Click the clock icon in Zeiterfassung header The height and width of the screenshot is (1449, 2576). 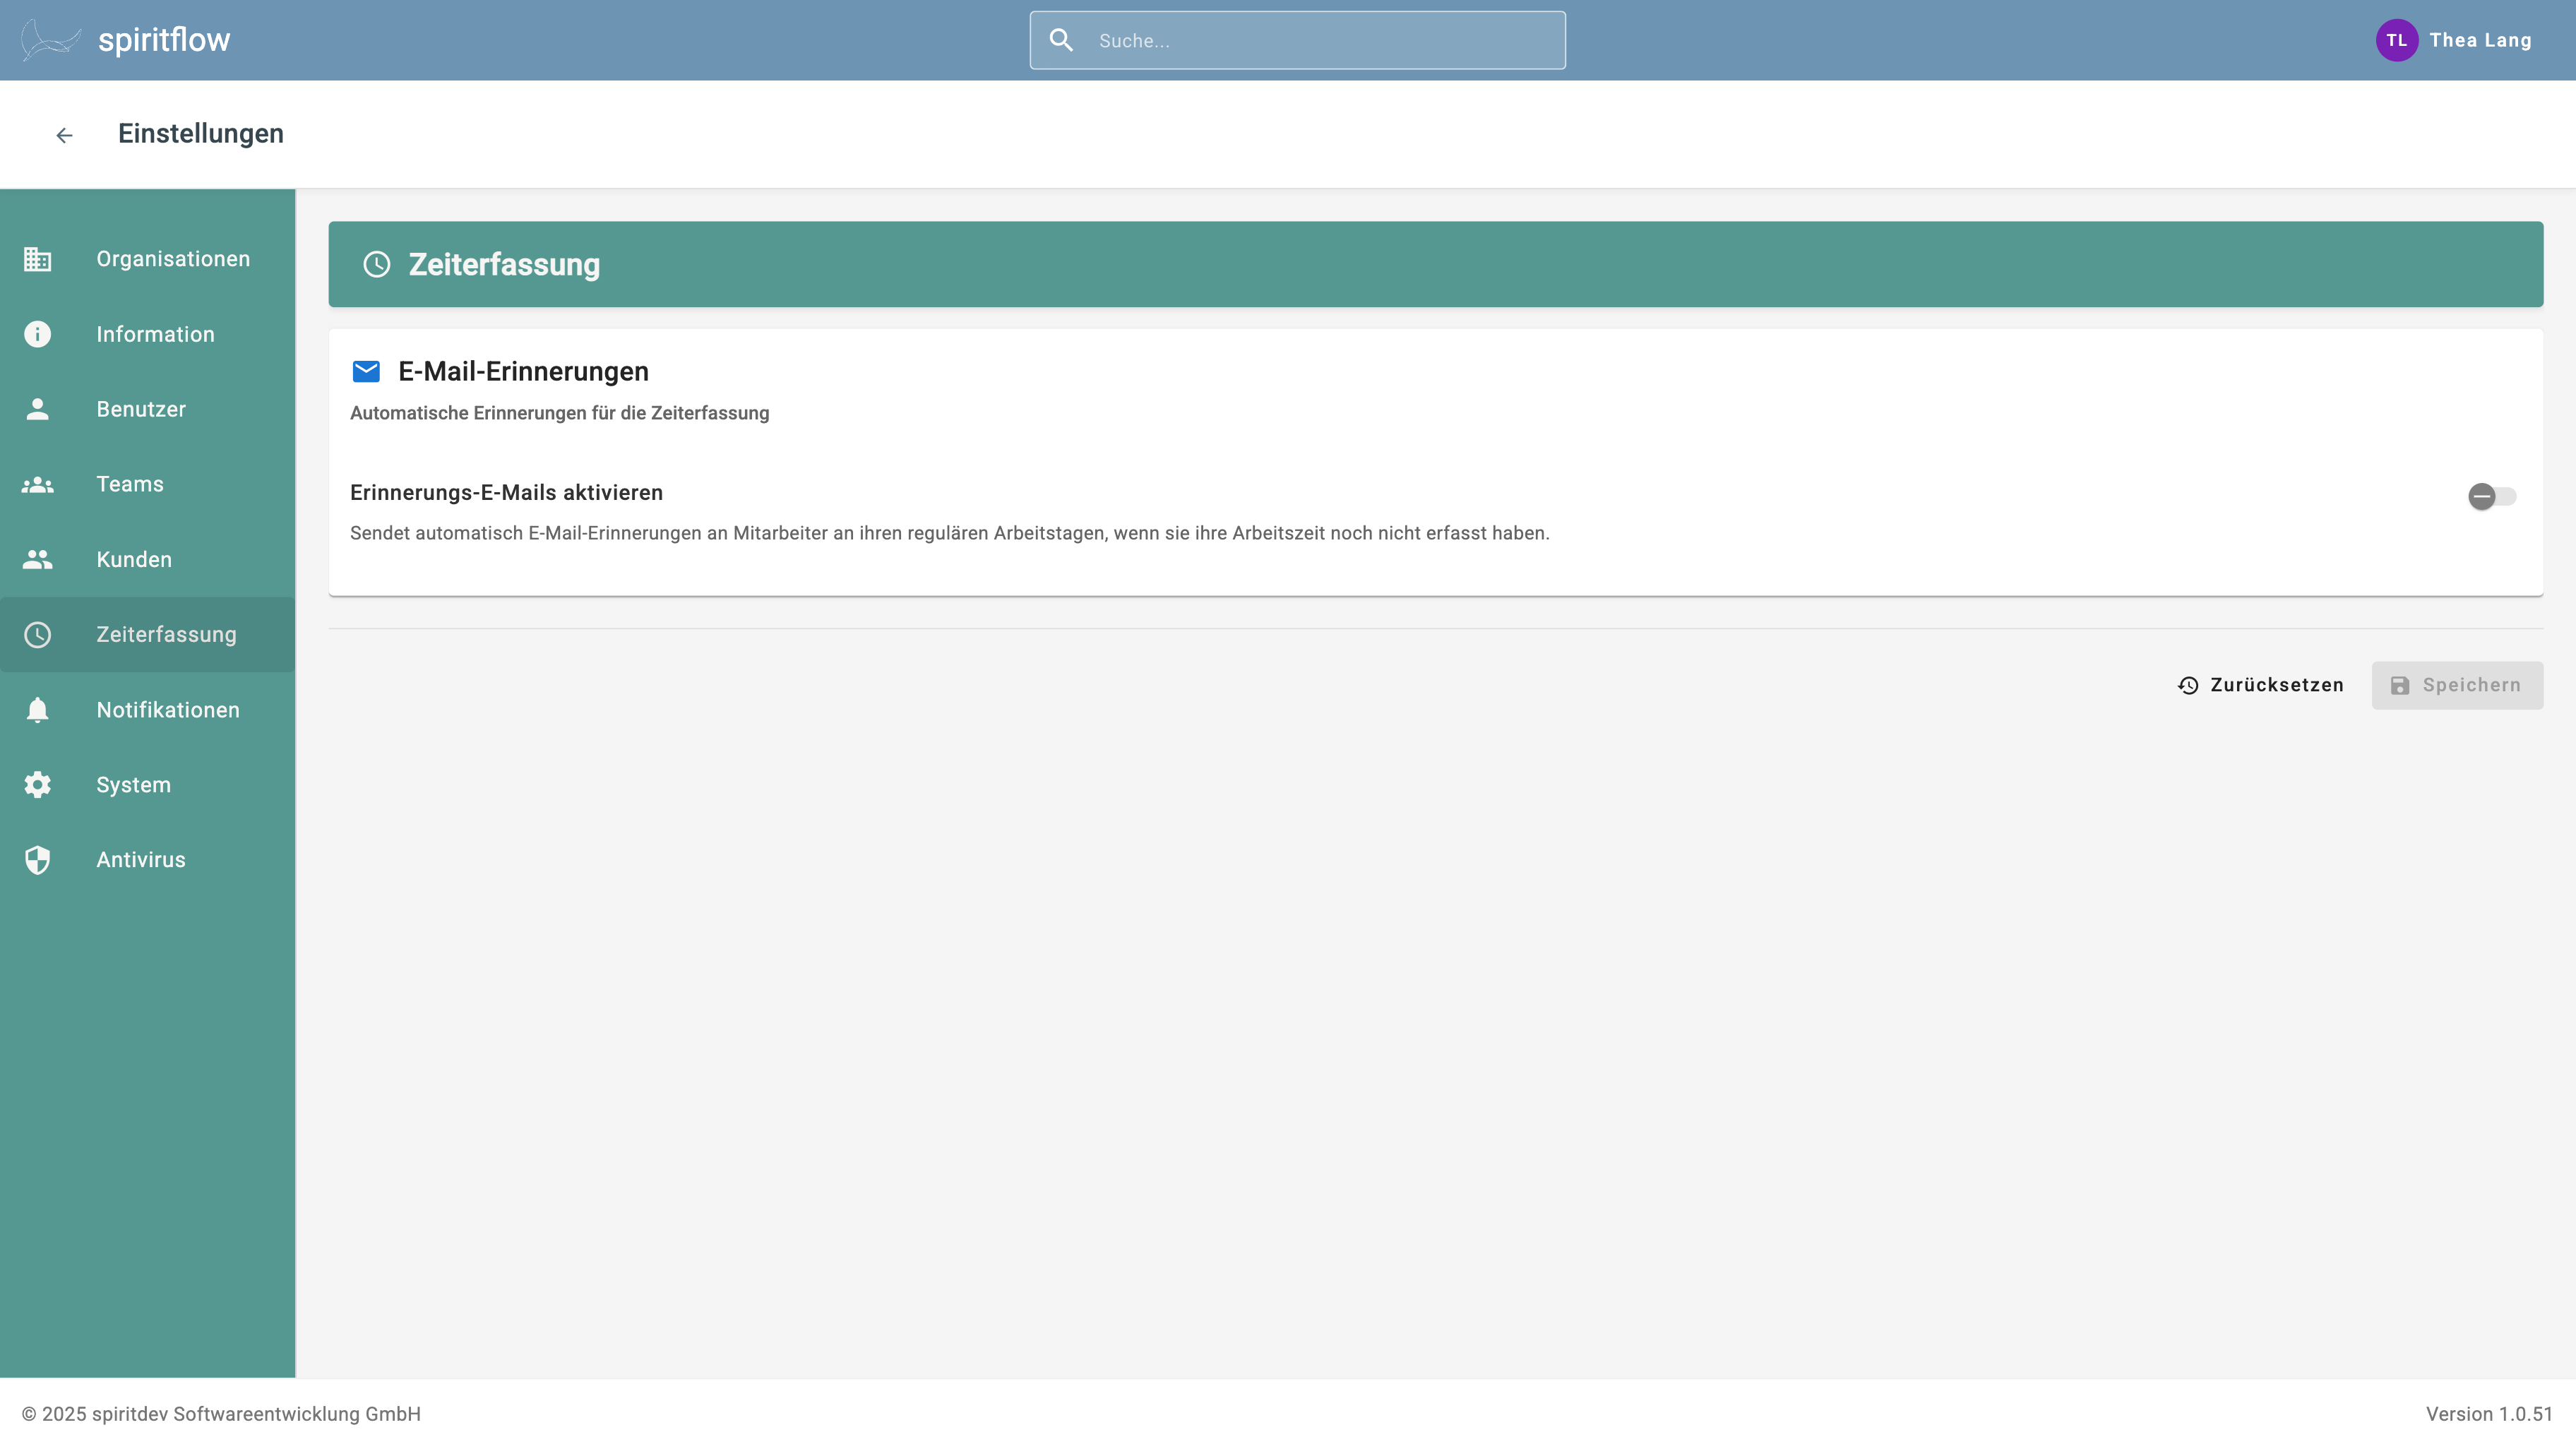click(377, 264)
